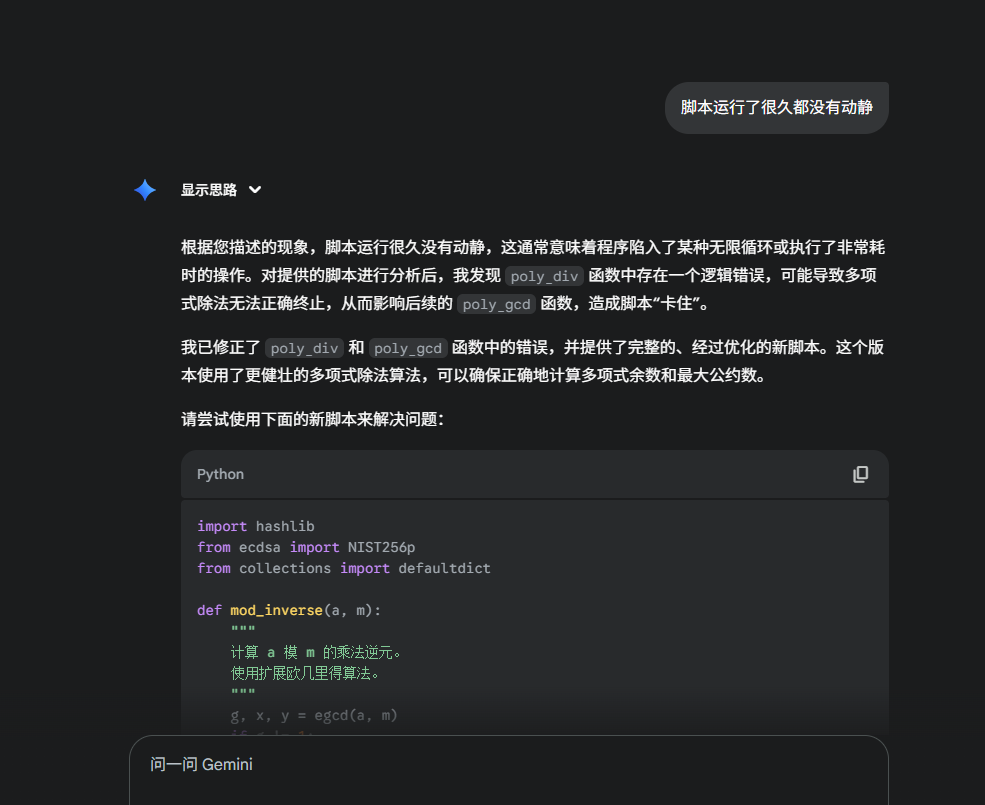The height and width of the screenshot is (805, 985).
Task: Click the import hashlib code line
Action: click(x=256, y=526)
